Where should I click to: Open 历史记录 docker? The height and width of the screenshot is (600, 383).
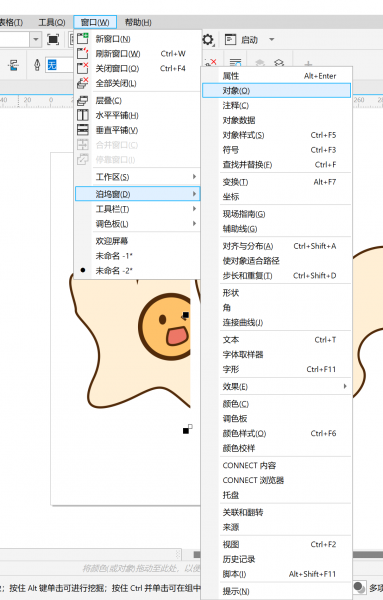pyautogui.click(x=276, y=559)
